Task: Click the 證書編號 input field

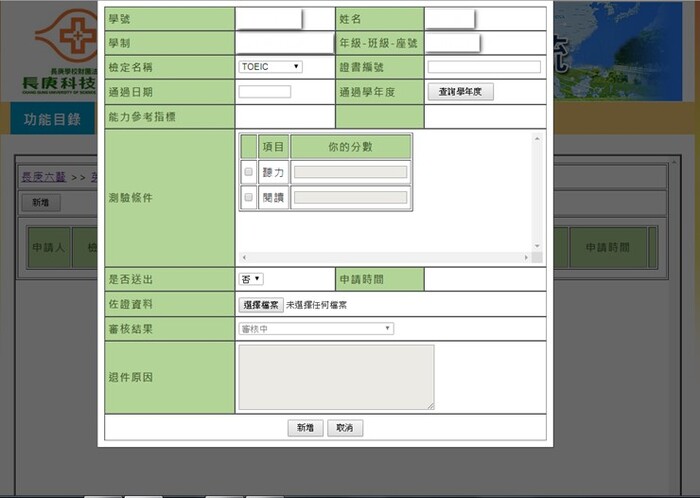Action: click(484, 67)
